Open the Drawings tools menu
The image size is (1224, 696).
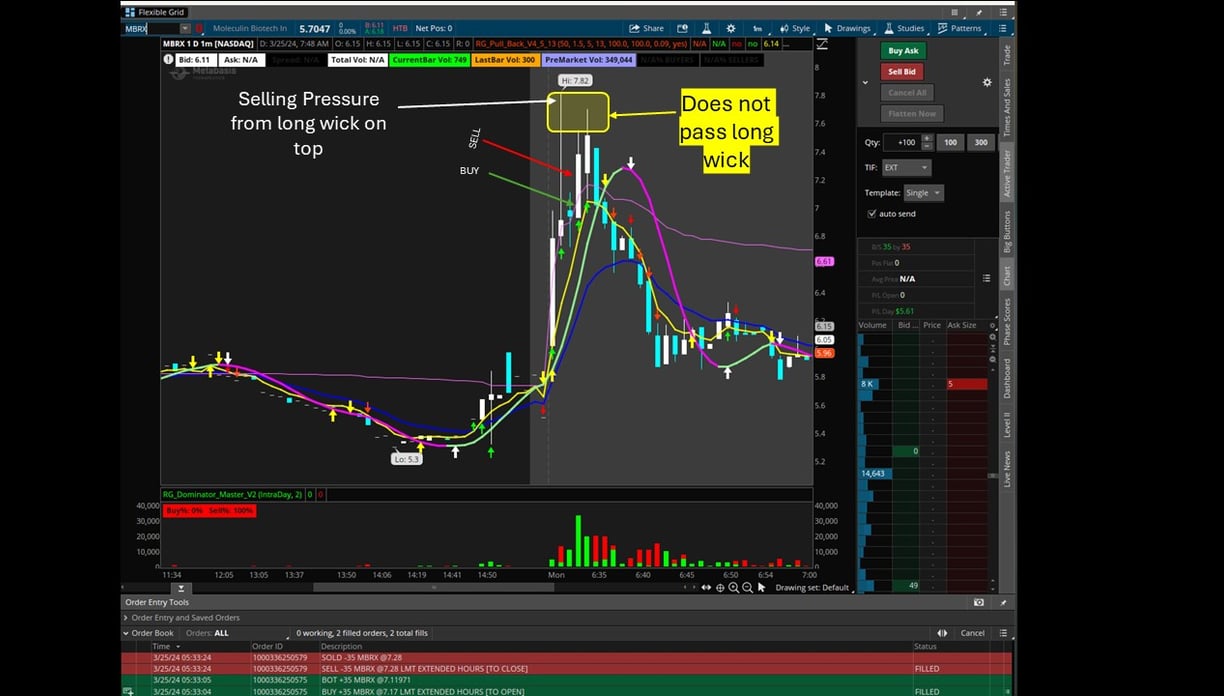point(847,28)
